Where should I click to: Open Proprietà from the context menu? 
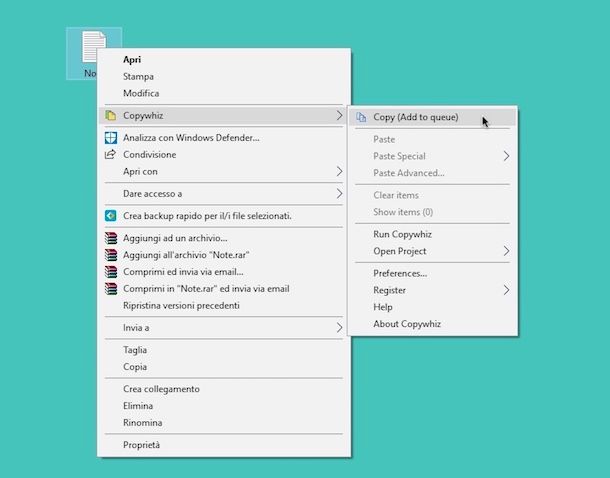224,445
